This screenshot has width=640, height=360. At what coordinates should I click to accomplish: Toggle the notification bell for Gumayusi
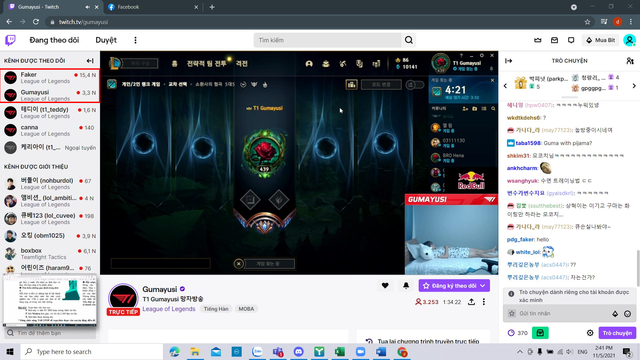(x=406, y=286)
